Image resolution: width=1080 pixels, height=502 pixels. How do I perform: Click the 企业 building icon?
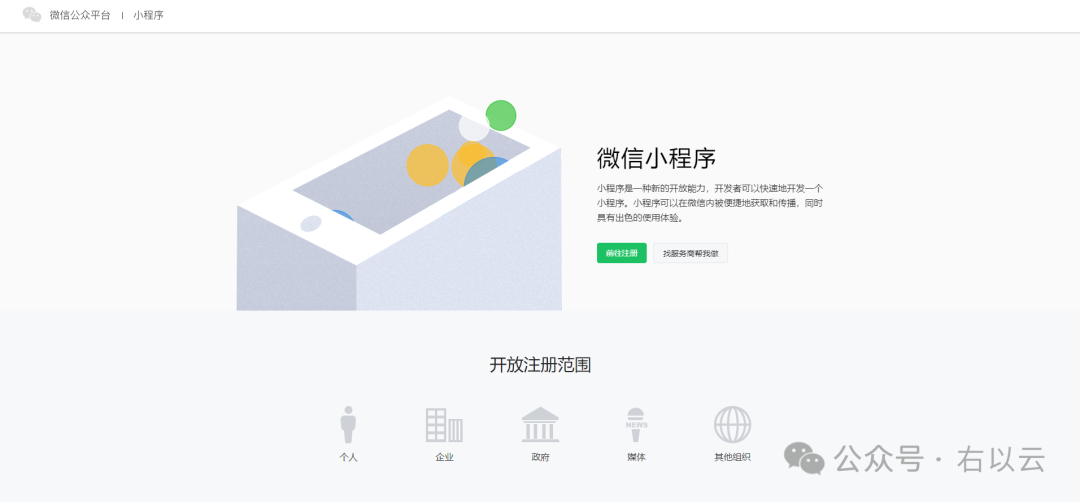(444, 425)
